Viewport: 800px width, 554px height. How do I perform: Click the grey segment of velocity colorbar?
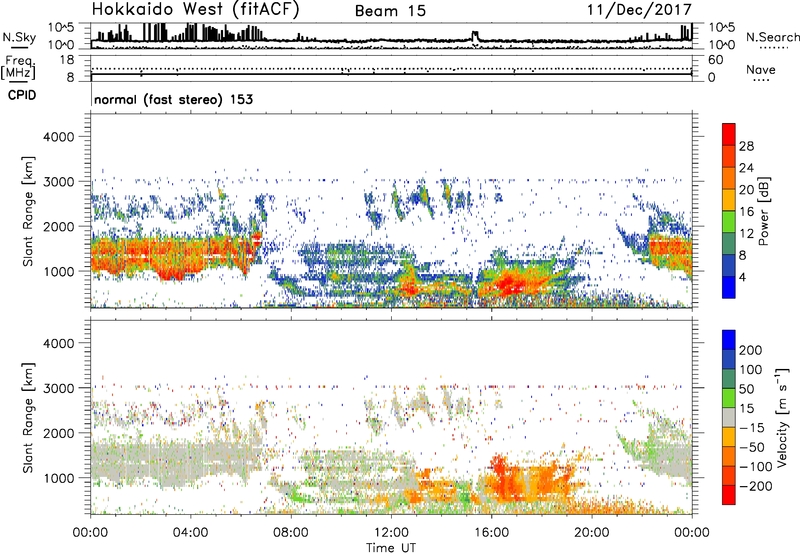coord(729,417)
